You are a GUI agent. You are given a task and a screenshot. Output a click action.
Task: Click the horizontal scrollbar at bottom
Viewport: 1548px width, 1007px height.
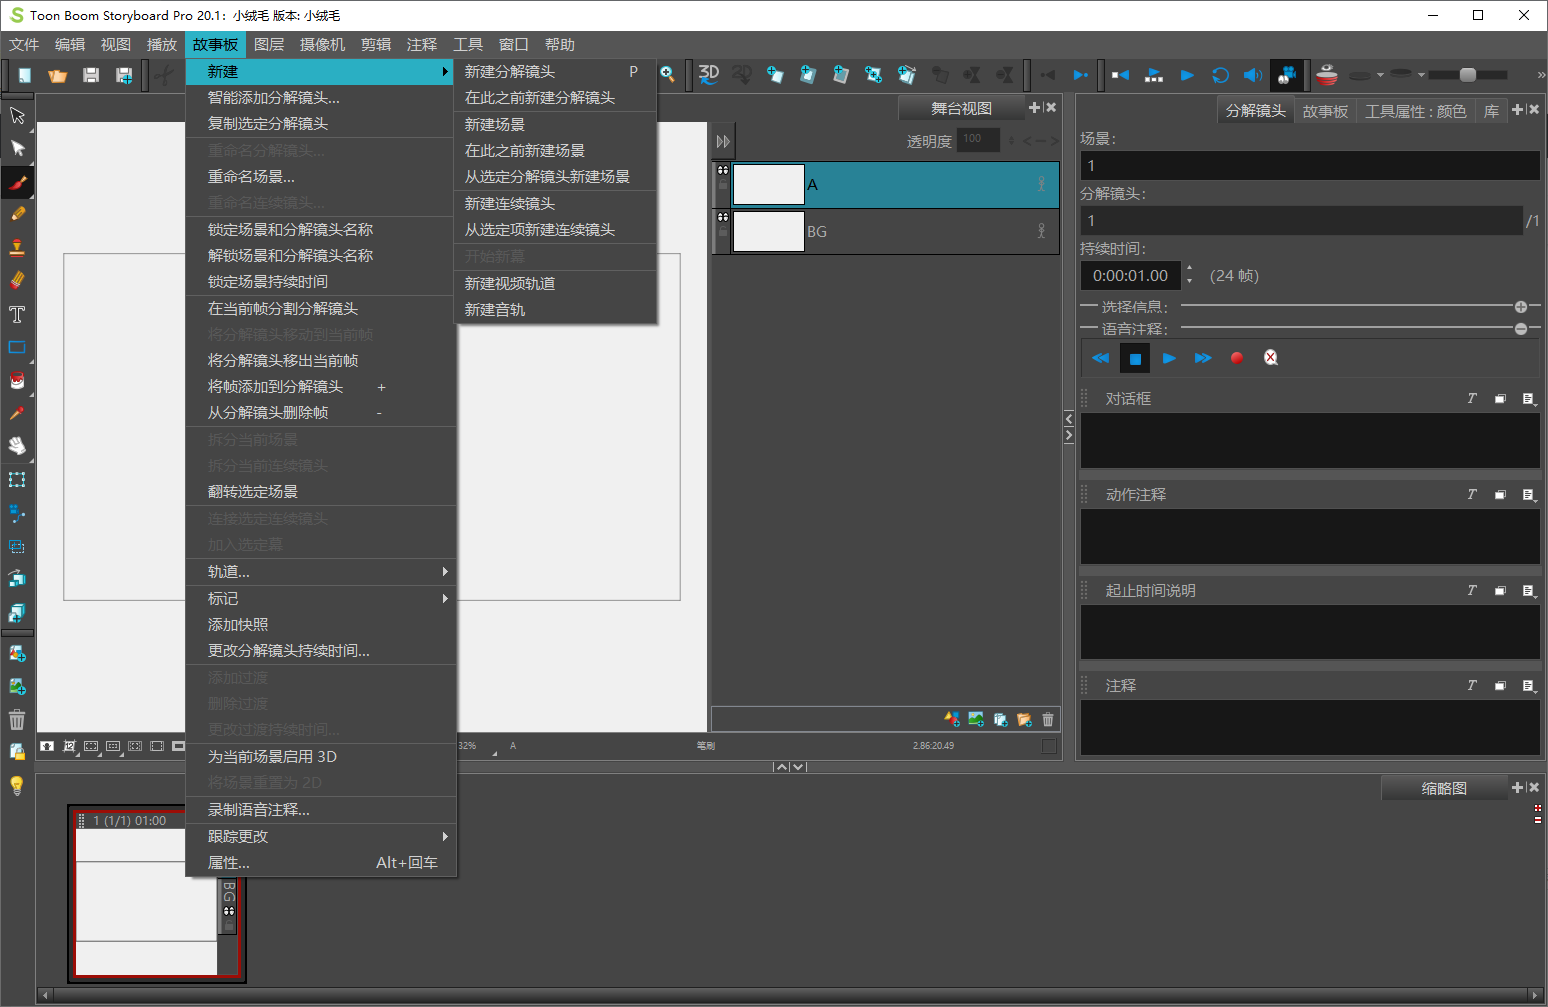(791, 995)
